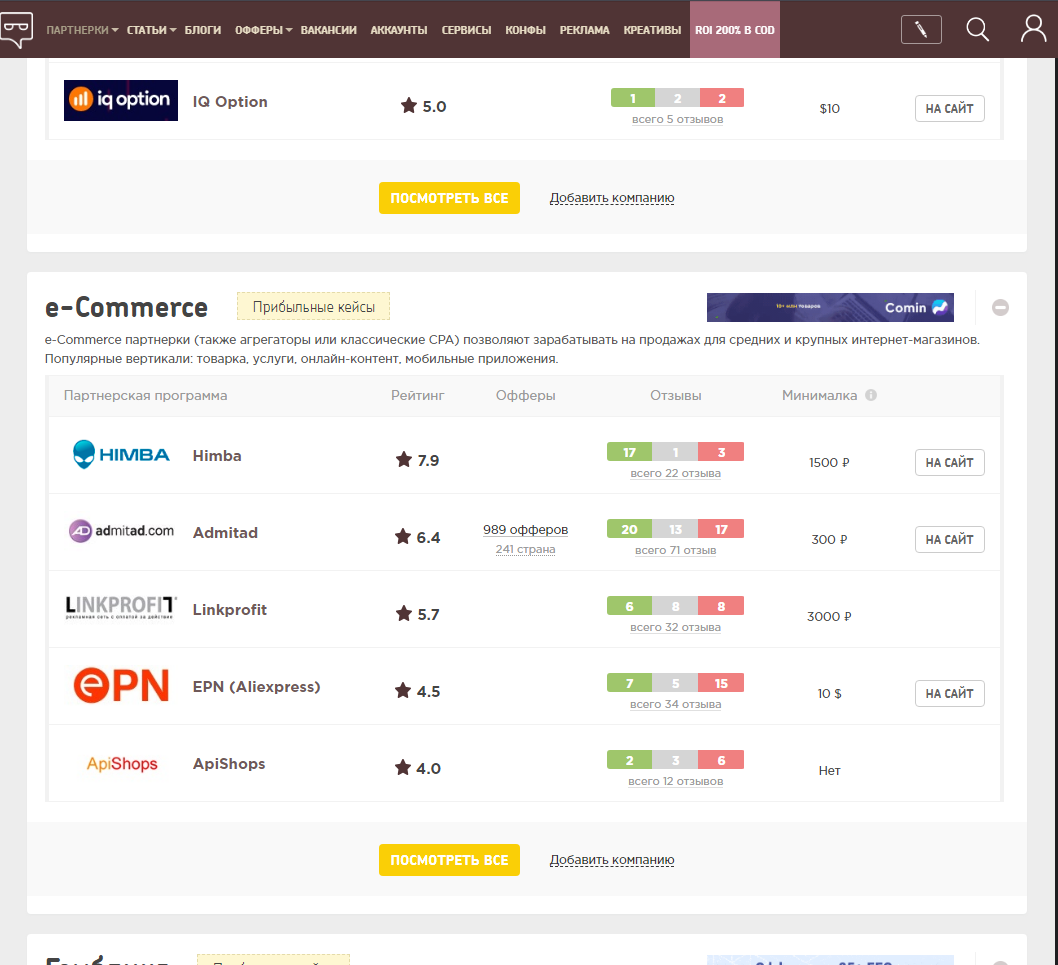Click the Comin banner ad
The width and height of the screenshot is (1058, 965).
click(x=830, y=308)
